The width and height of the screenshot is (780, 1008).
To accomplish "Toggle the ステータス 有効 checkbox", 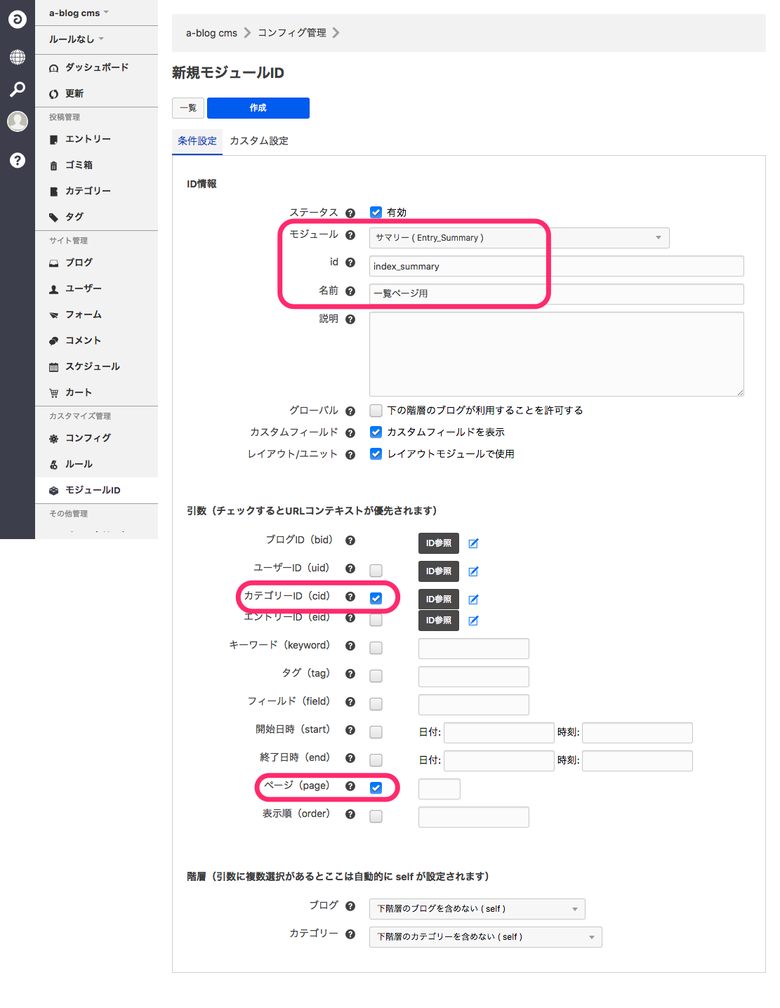I will 376,212.
